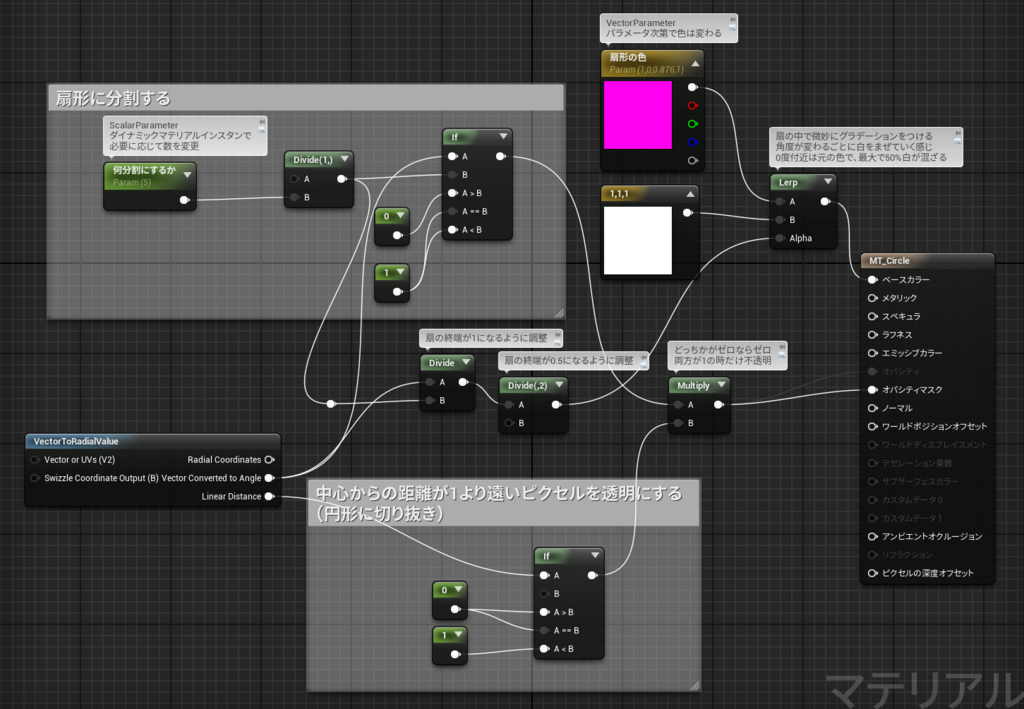Select the VectorToRadialValue node title

(76, 441)
